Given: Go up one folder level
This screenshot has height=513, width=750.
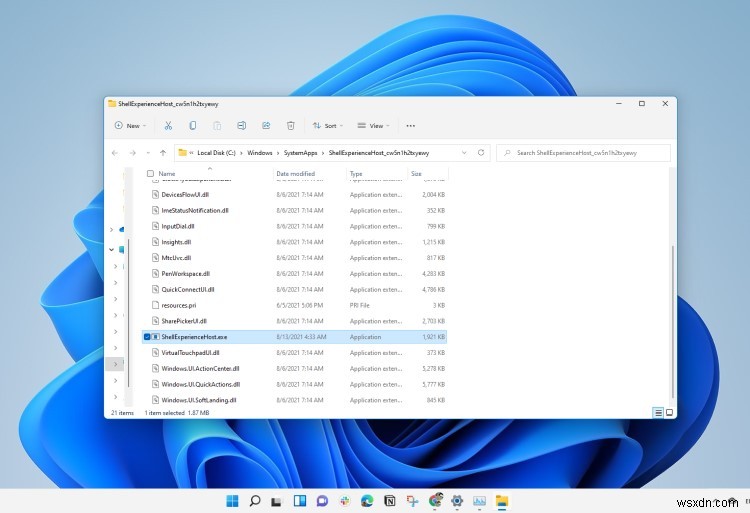Looking at the screenshot, I should 163,153.
